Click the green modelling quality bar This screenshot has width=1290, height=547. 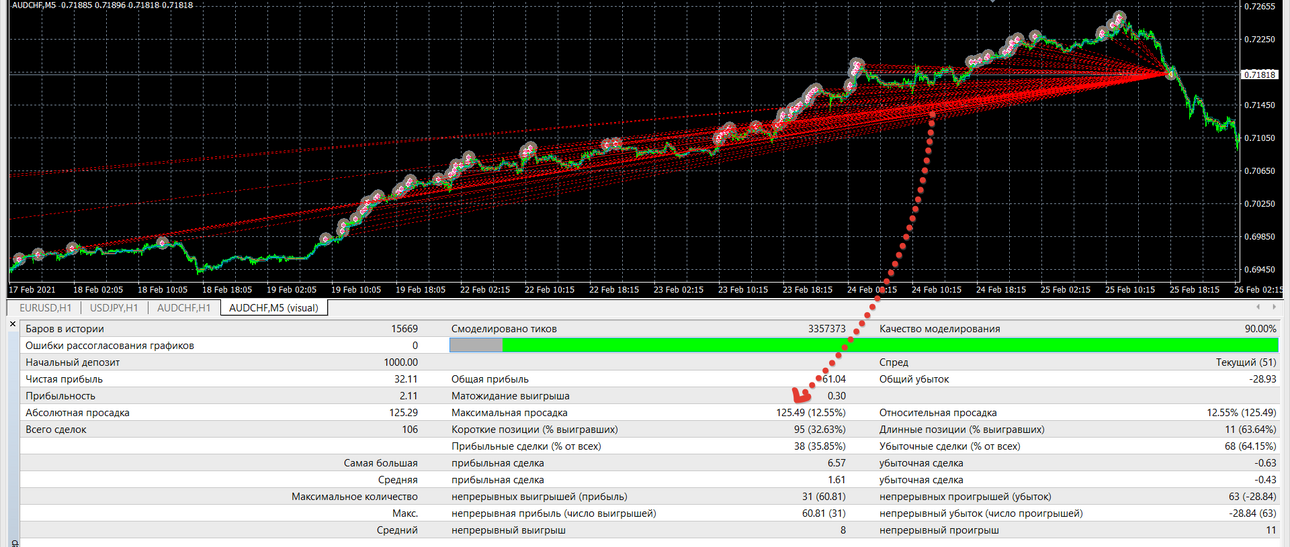890,345
